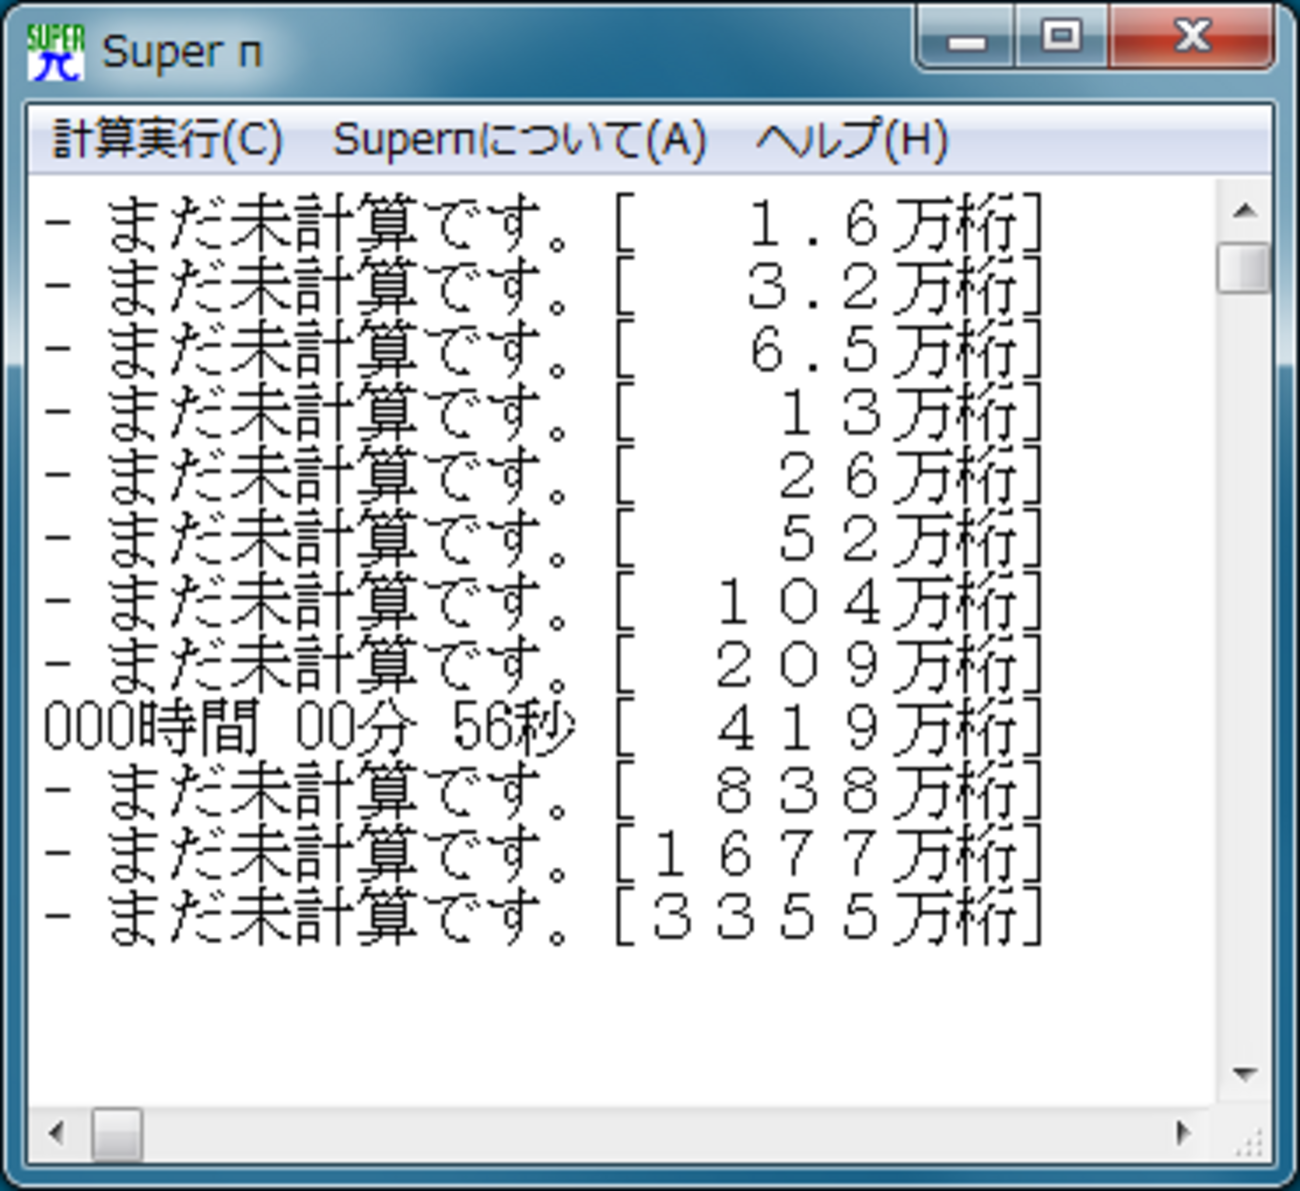Select the 52万桁 result row
Viewport: 1300px width, 1191px height.
(x=543, y=538)
